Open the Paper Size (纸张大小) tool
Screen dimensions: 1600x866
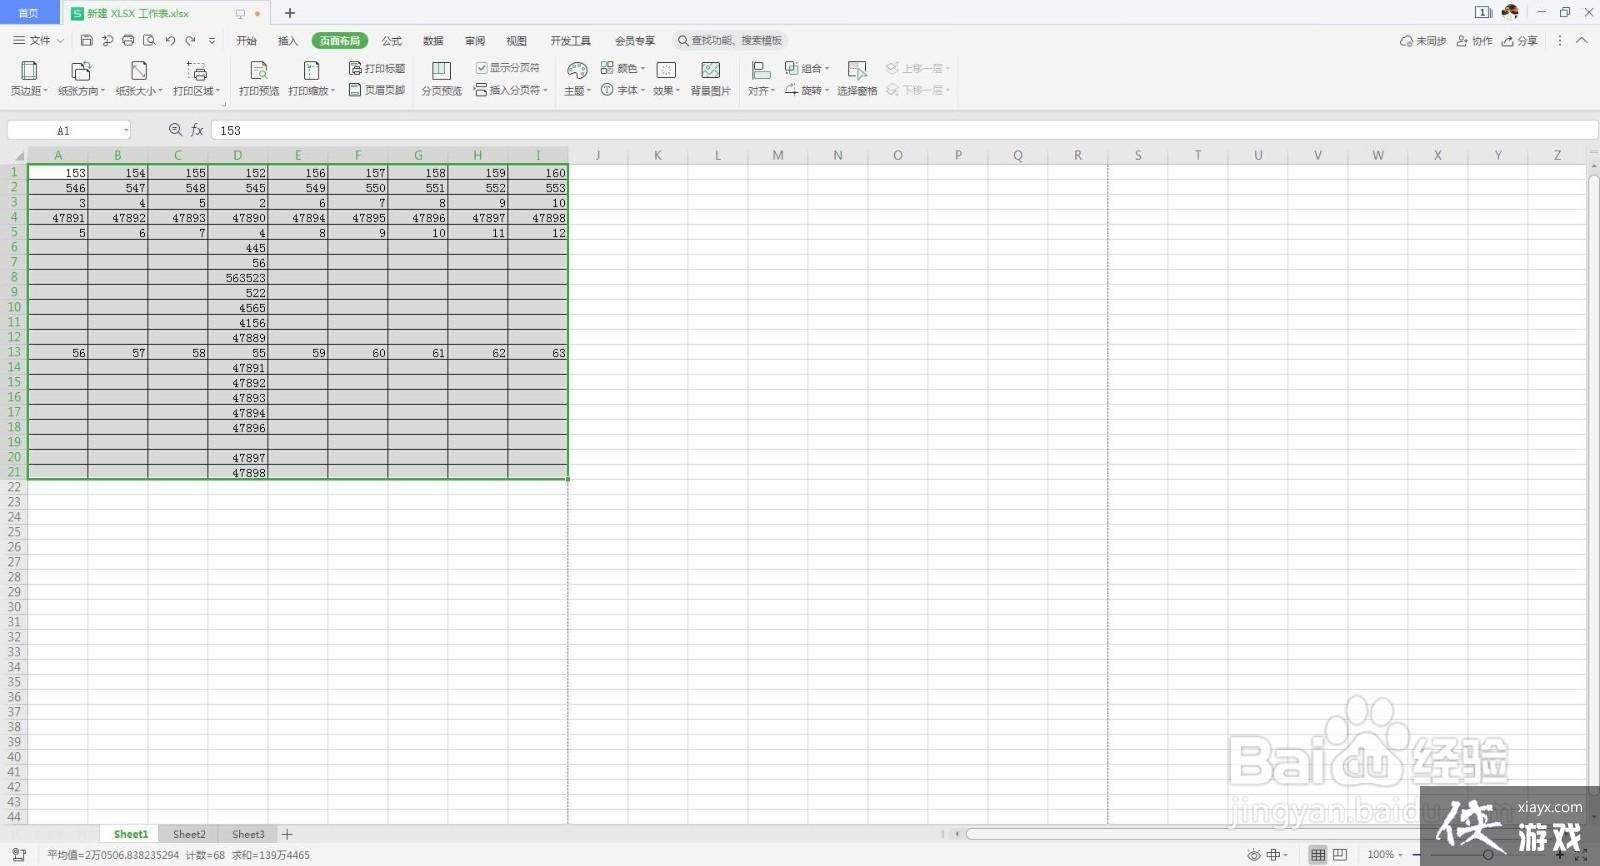(138, 78)
